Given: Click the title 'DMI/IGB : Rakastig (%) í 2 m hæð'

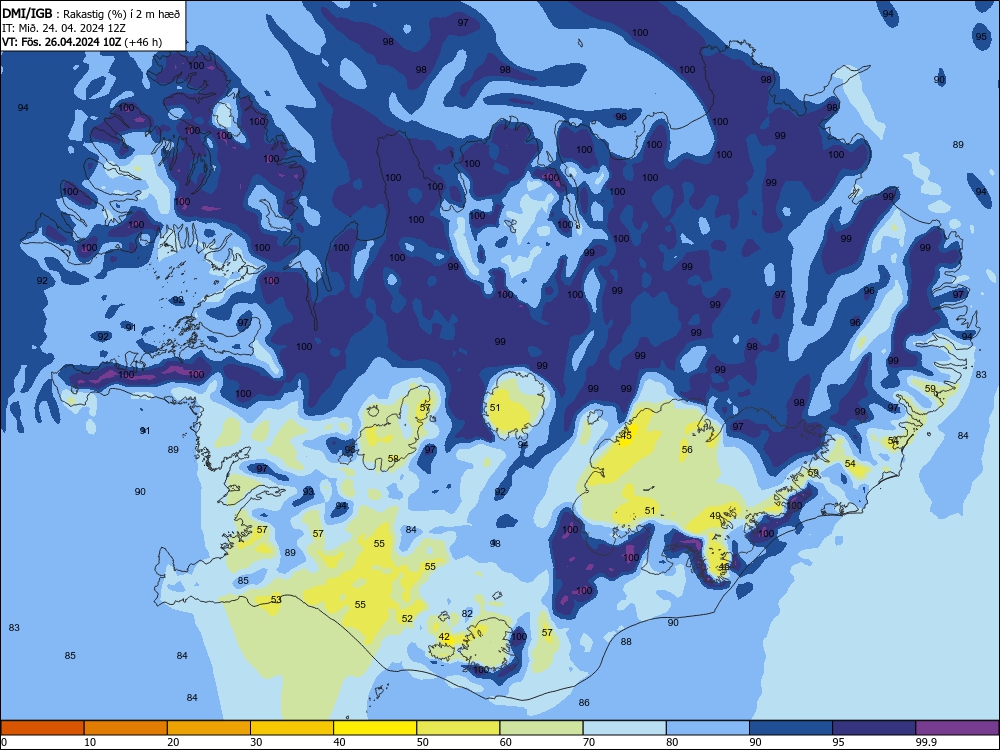Looking at the screenshot, I should pyautogui.click(x=92, y=13).
